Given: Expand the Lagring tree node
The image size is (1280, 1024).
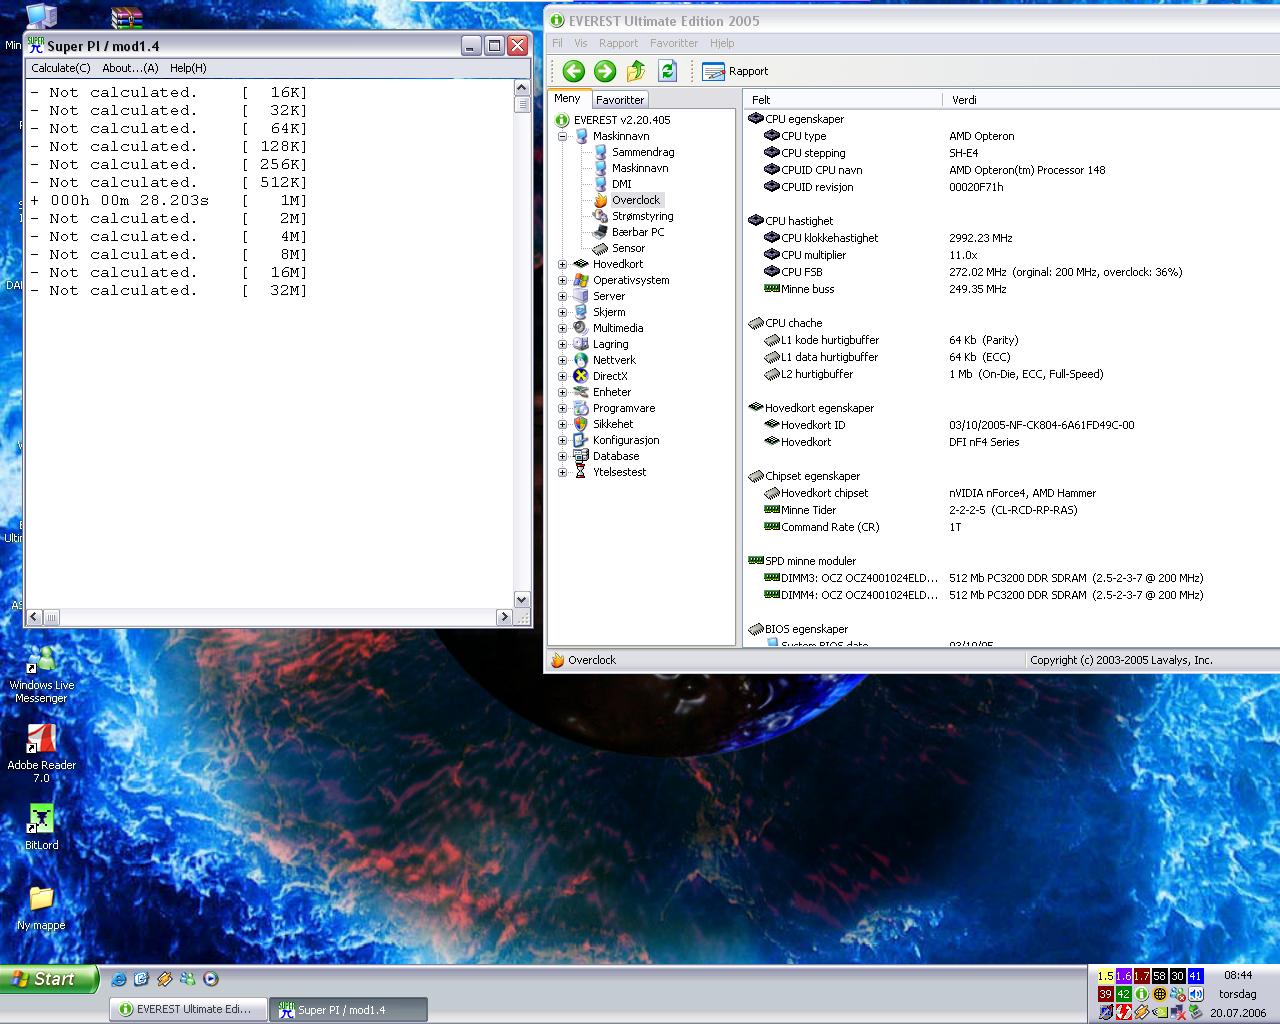Looking at the screenshot, I should [x=562, y=344].
